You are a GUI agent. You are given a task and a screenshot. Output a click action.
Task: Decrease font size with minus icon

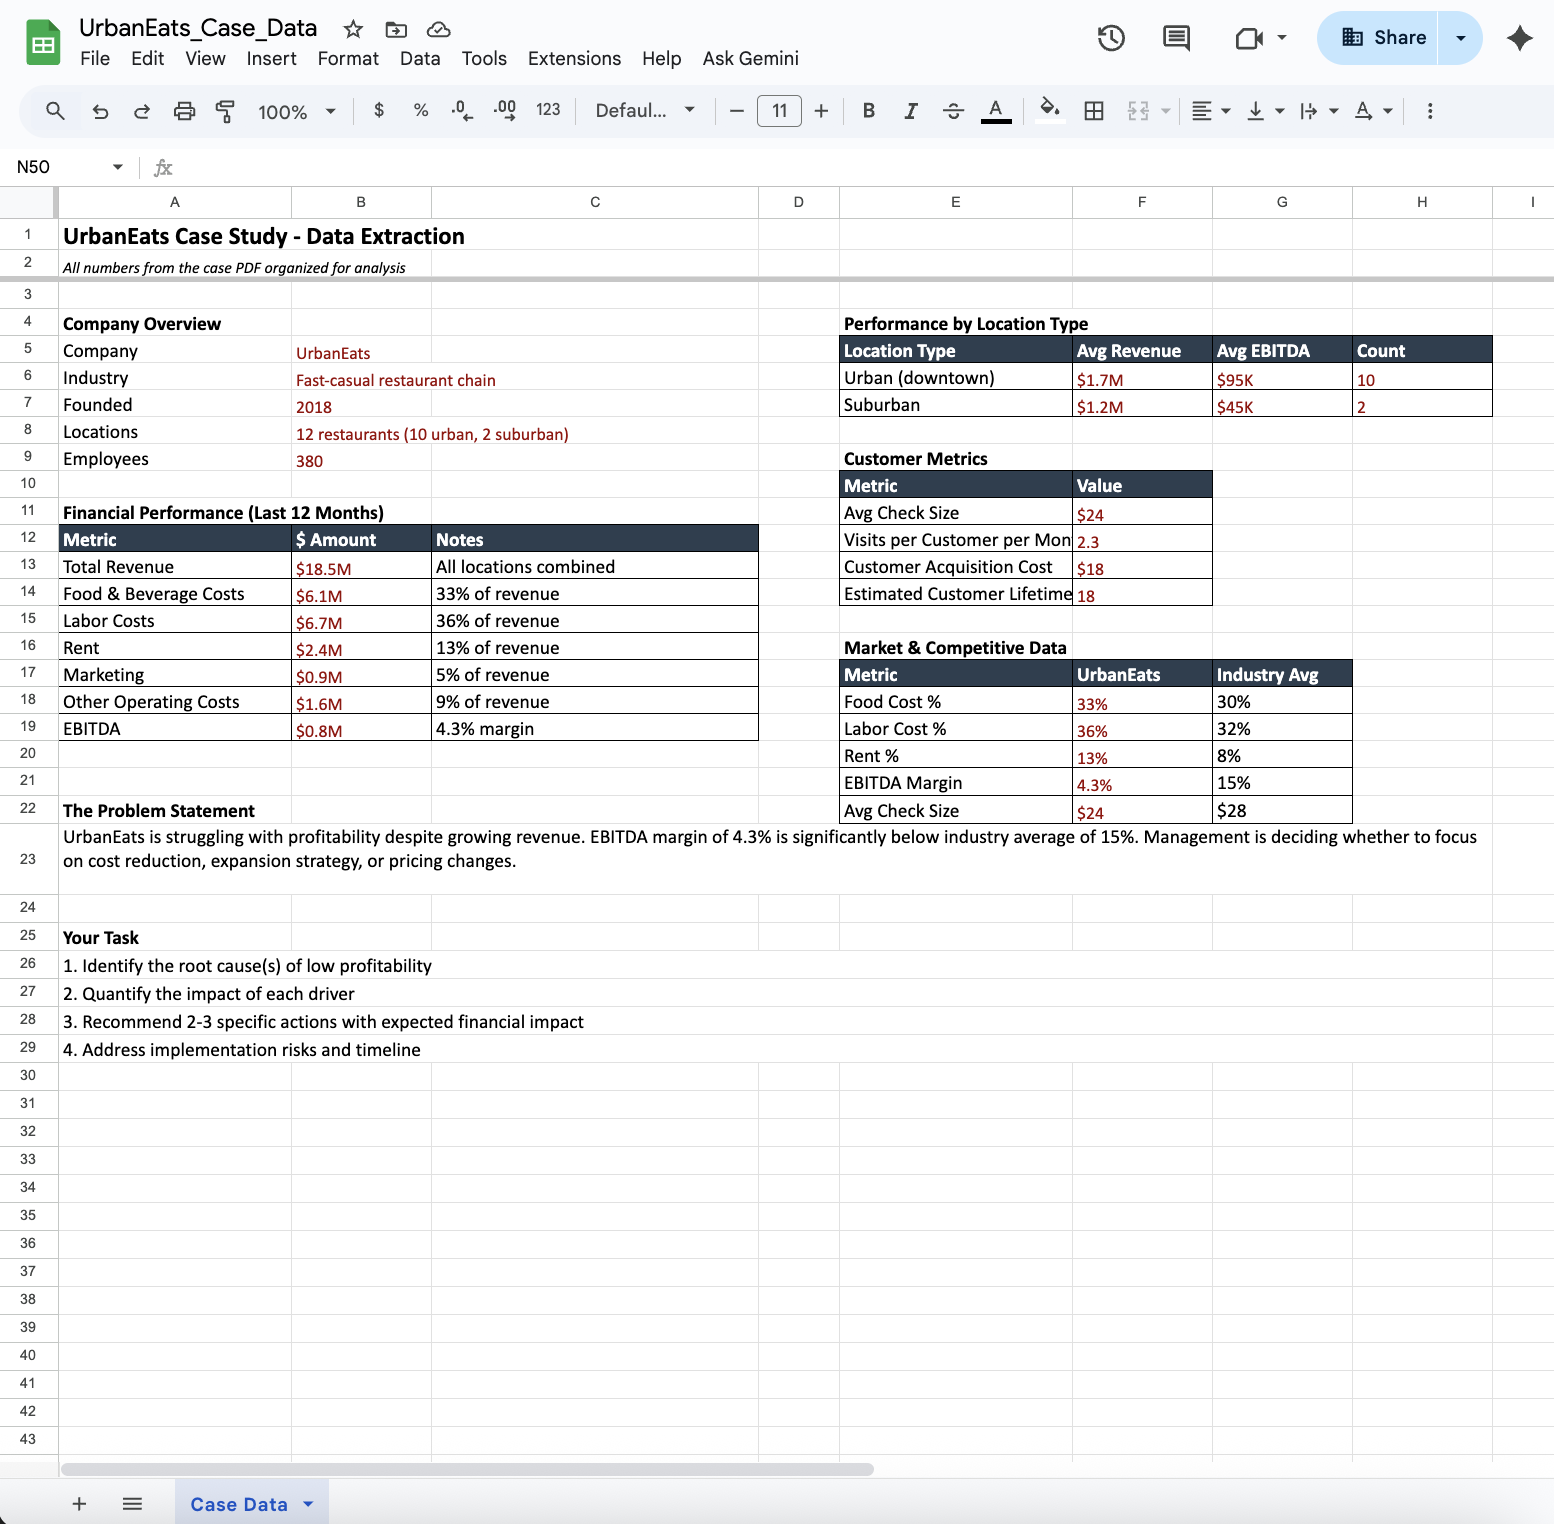737,111
